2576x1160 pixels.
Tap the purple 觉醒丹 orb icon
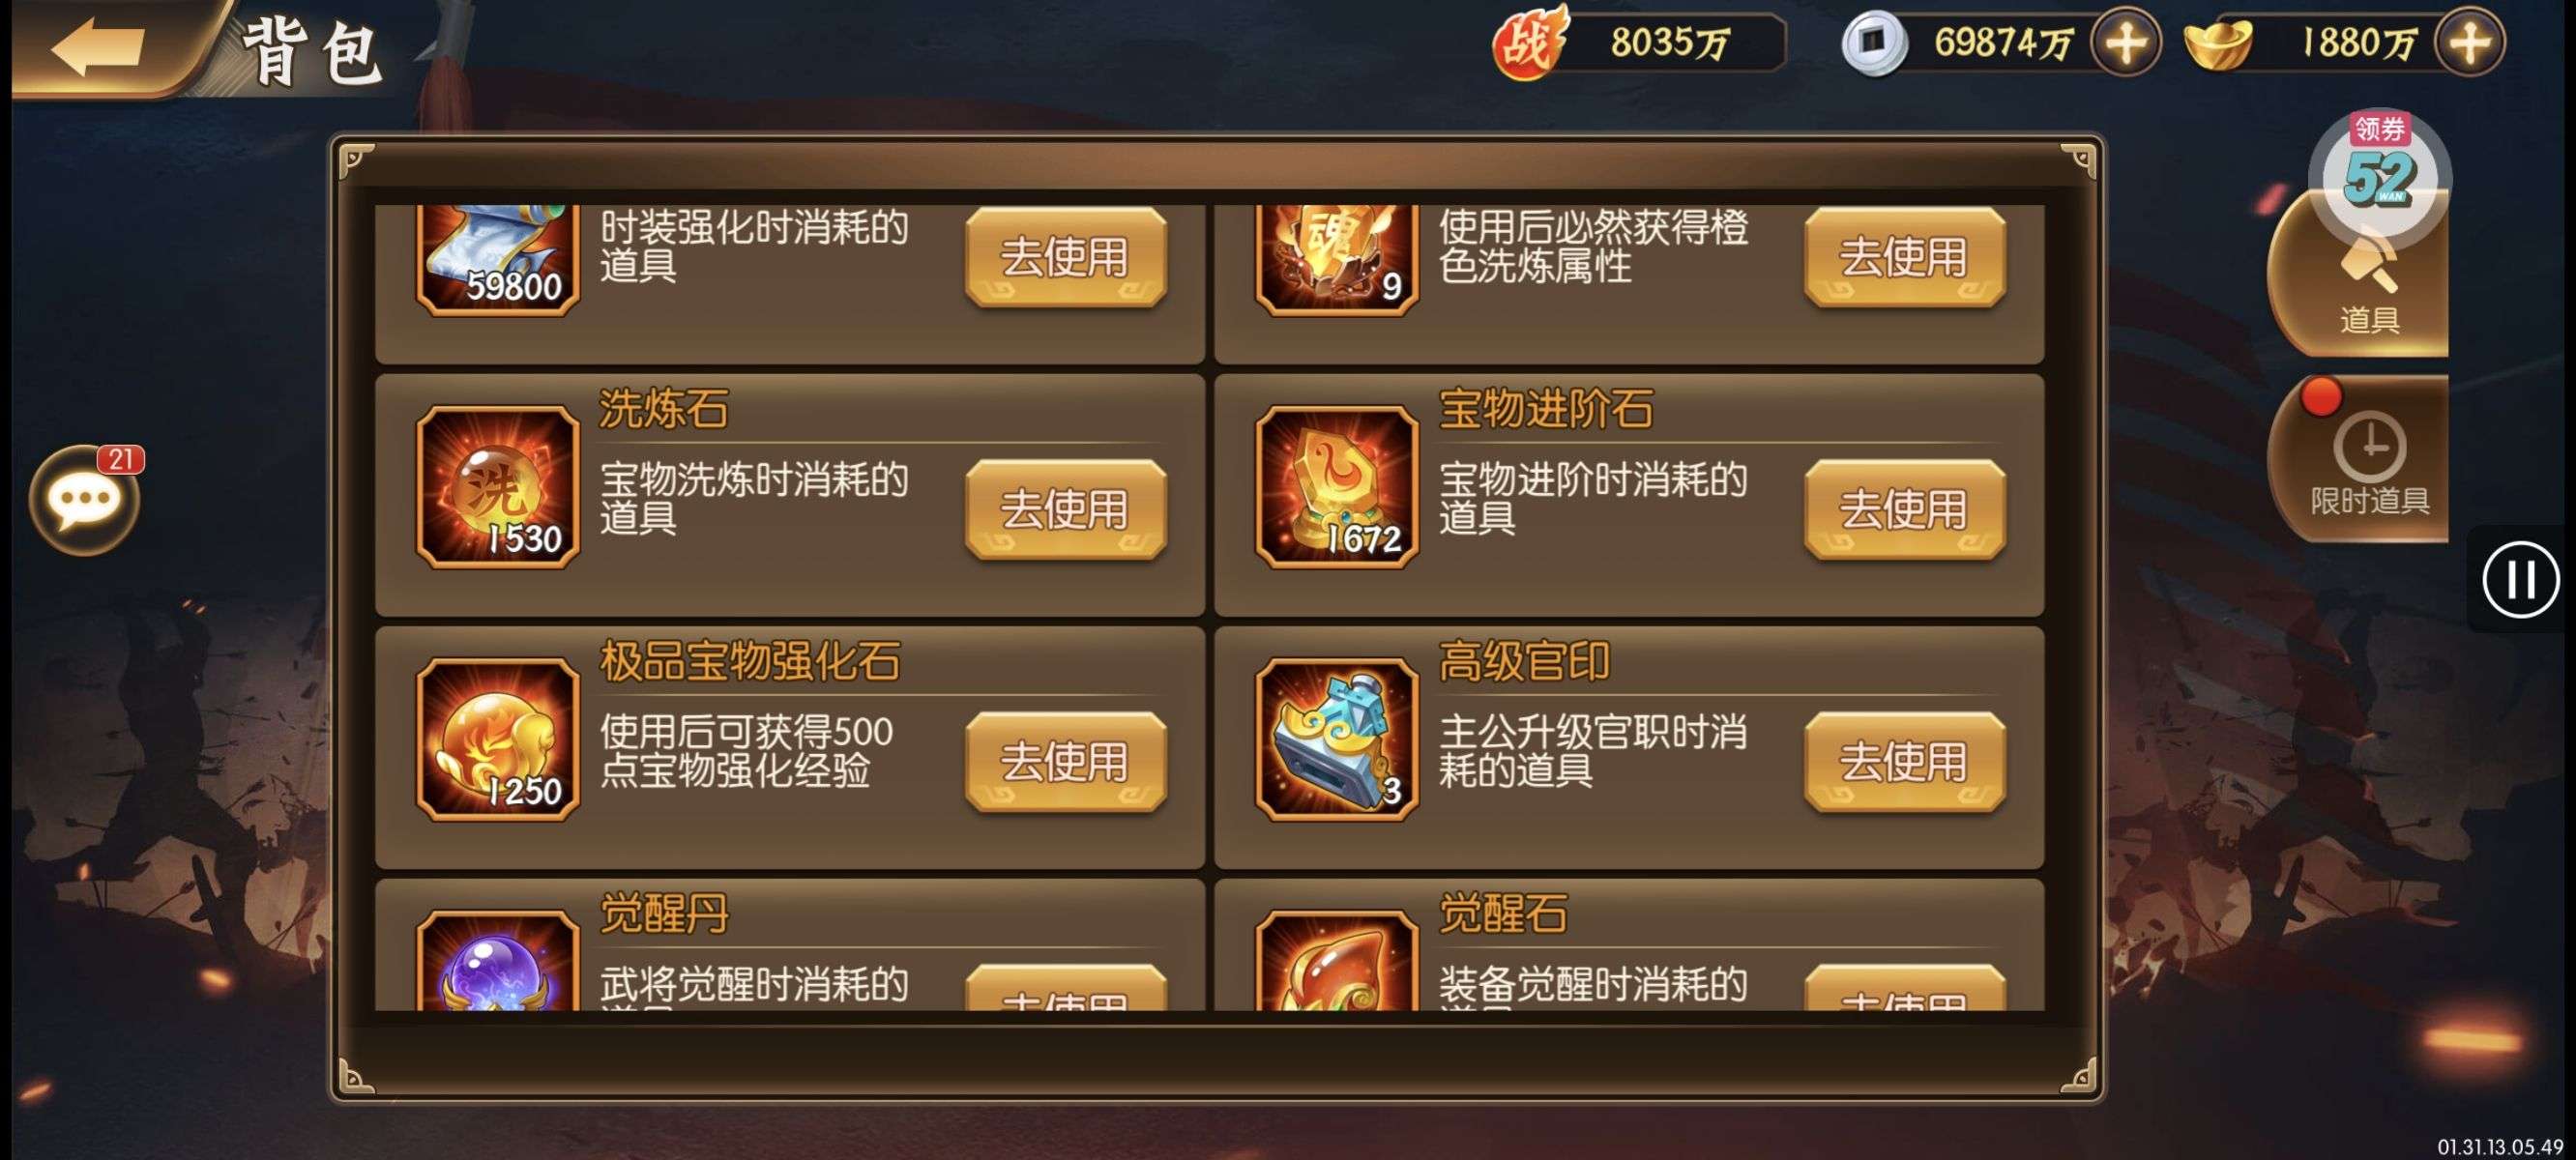pyautogui.click(x=498, y=960)
